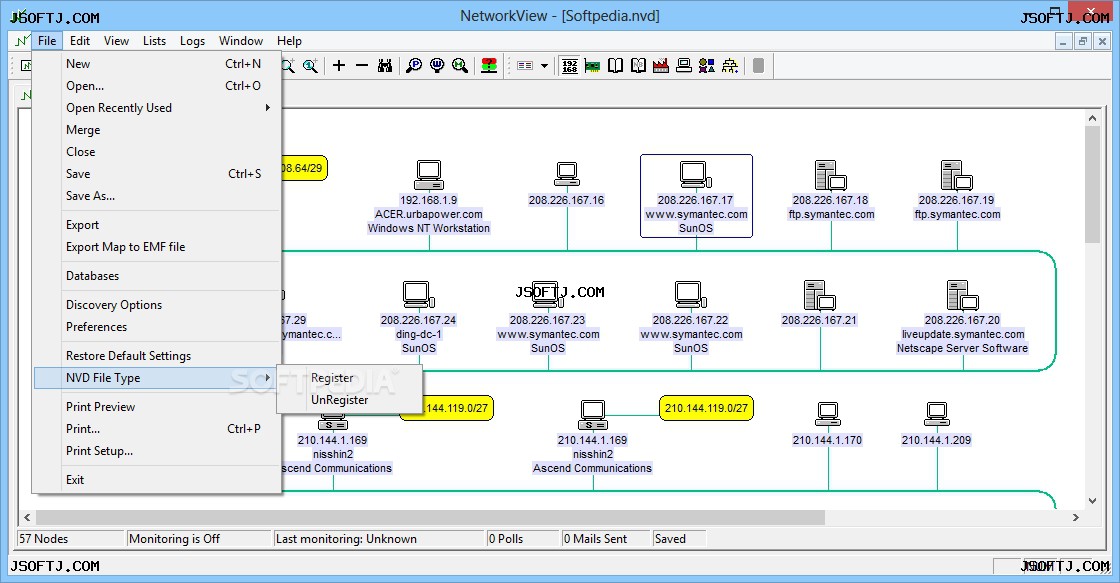The height and width of the screenshot is (583, 1120).
Task: Open Databases from the File menu
Action: click(x=157, y=276)
